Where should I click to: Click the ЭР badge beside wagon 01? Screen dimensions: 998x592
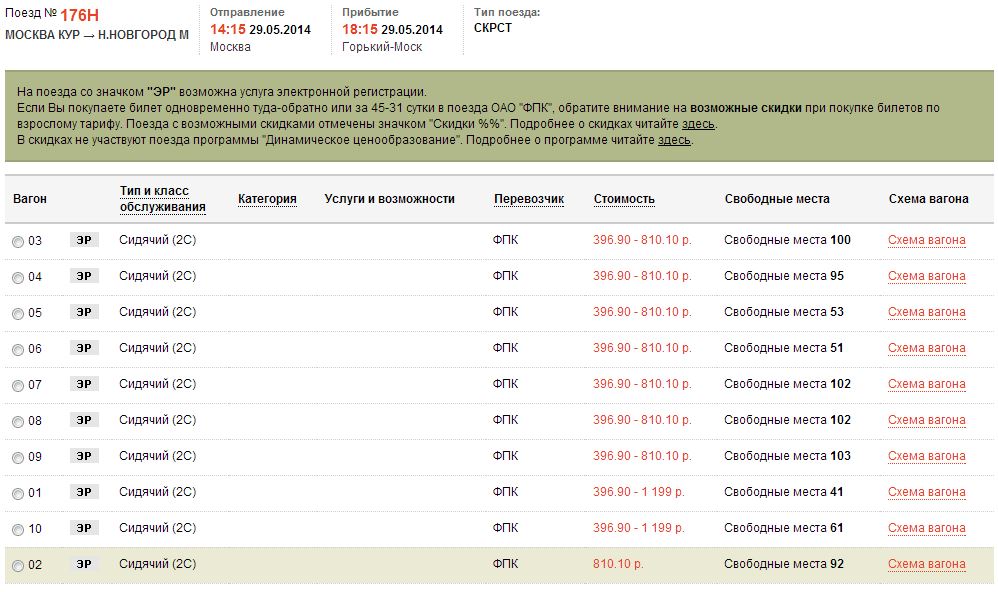(84, 492)
